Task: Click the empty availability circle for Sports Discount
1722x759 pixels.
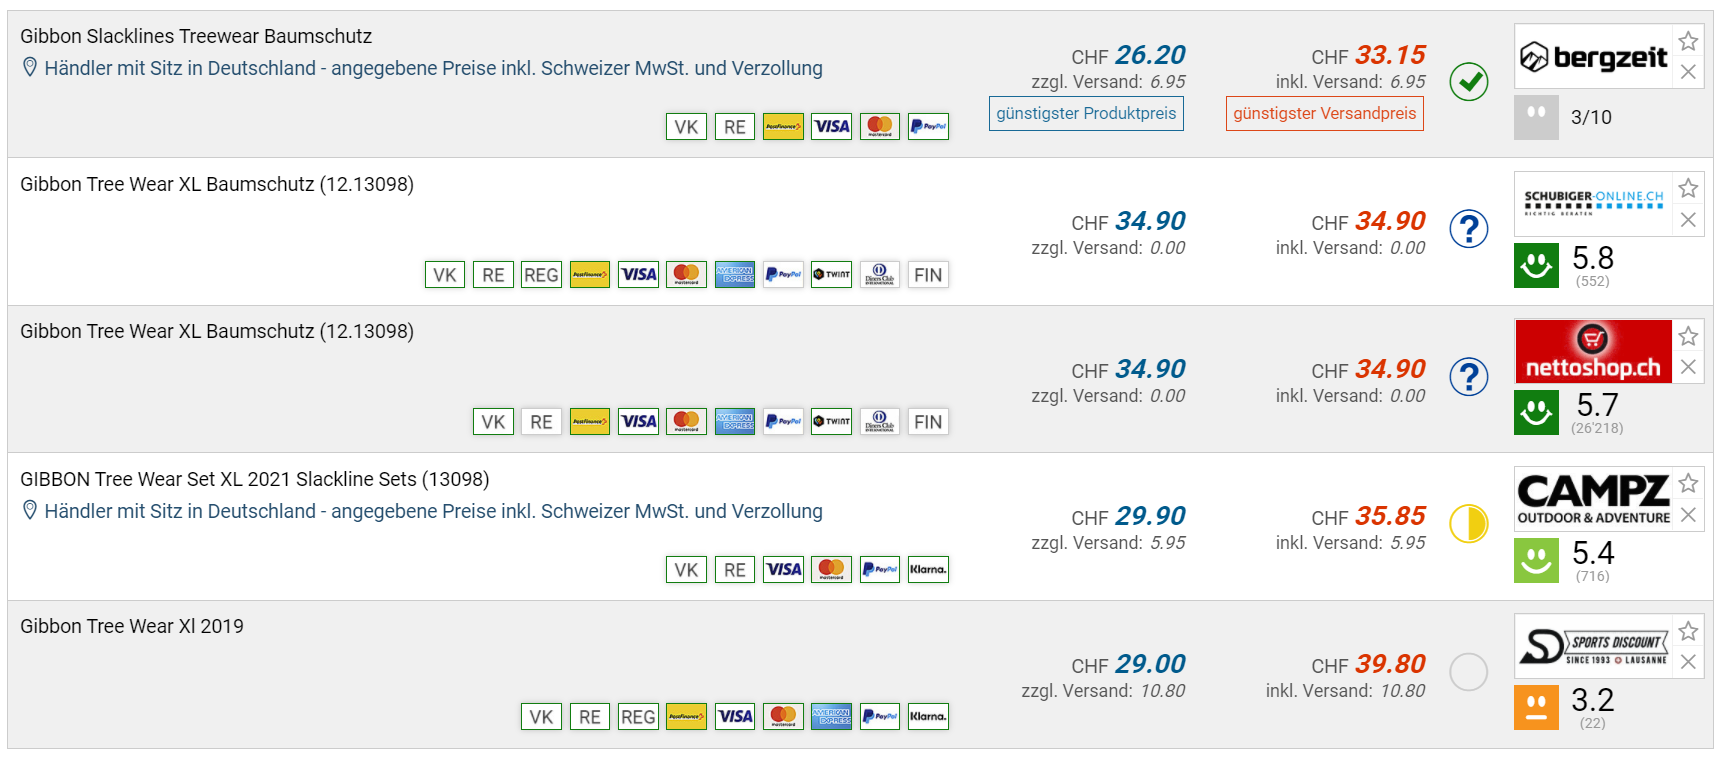Action: (x=1469, y=672)
